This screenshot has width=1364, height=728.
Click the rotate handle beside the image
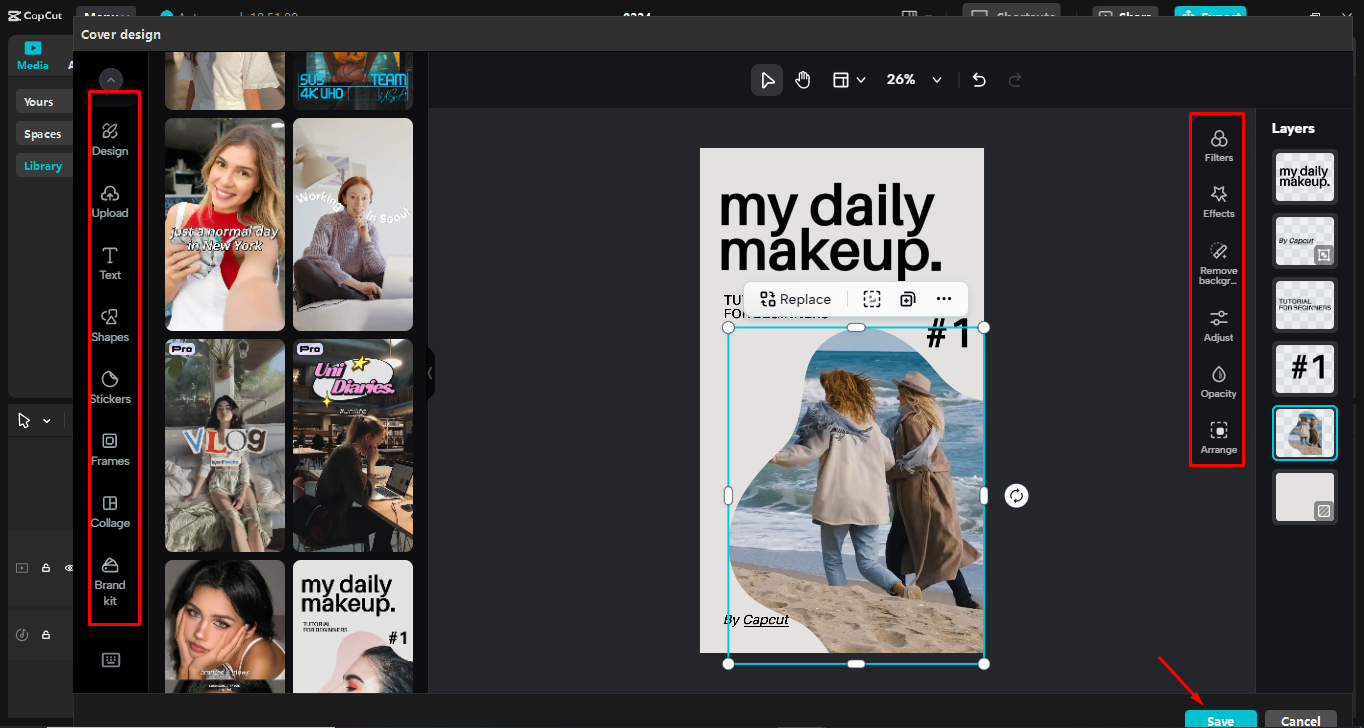point(1016,496)
